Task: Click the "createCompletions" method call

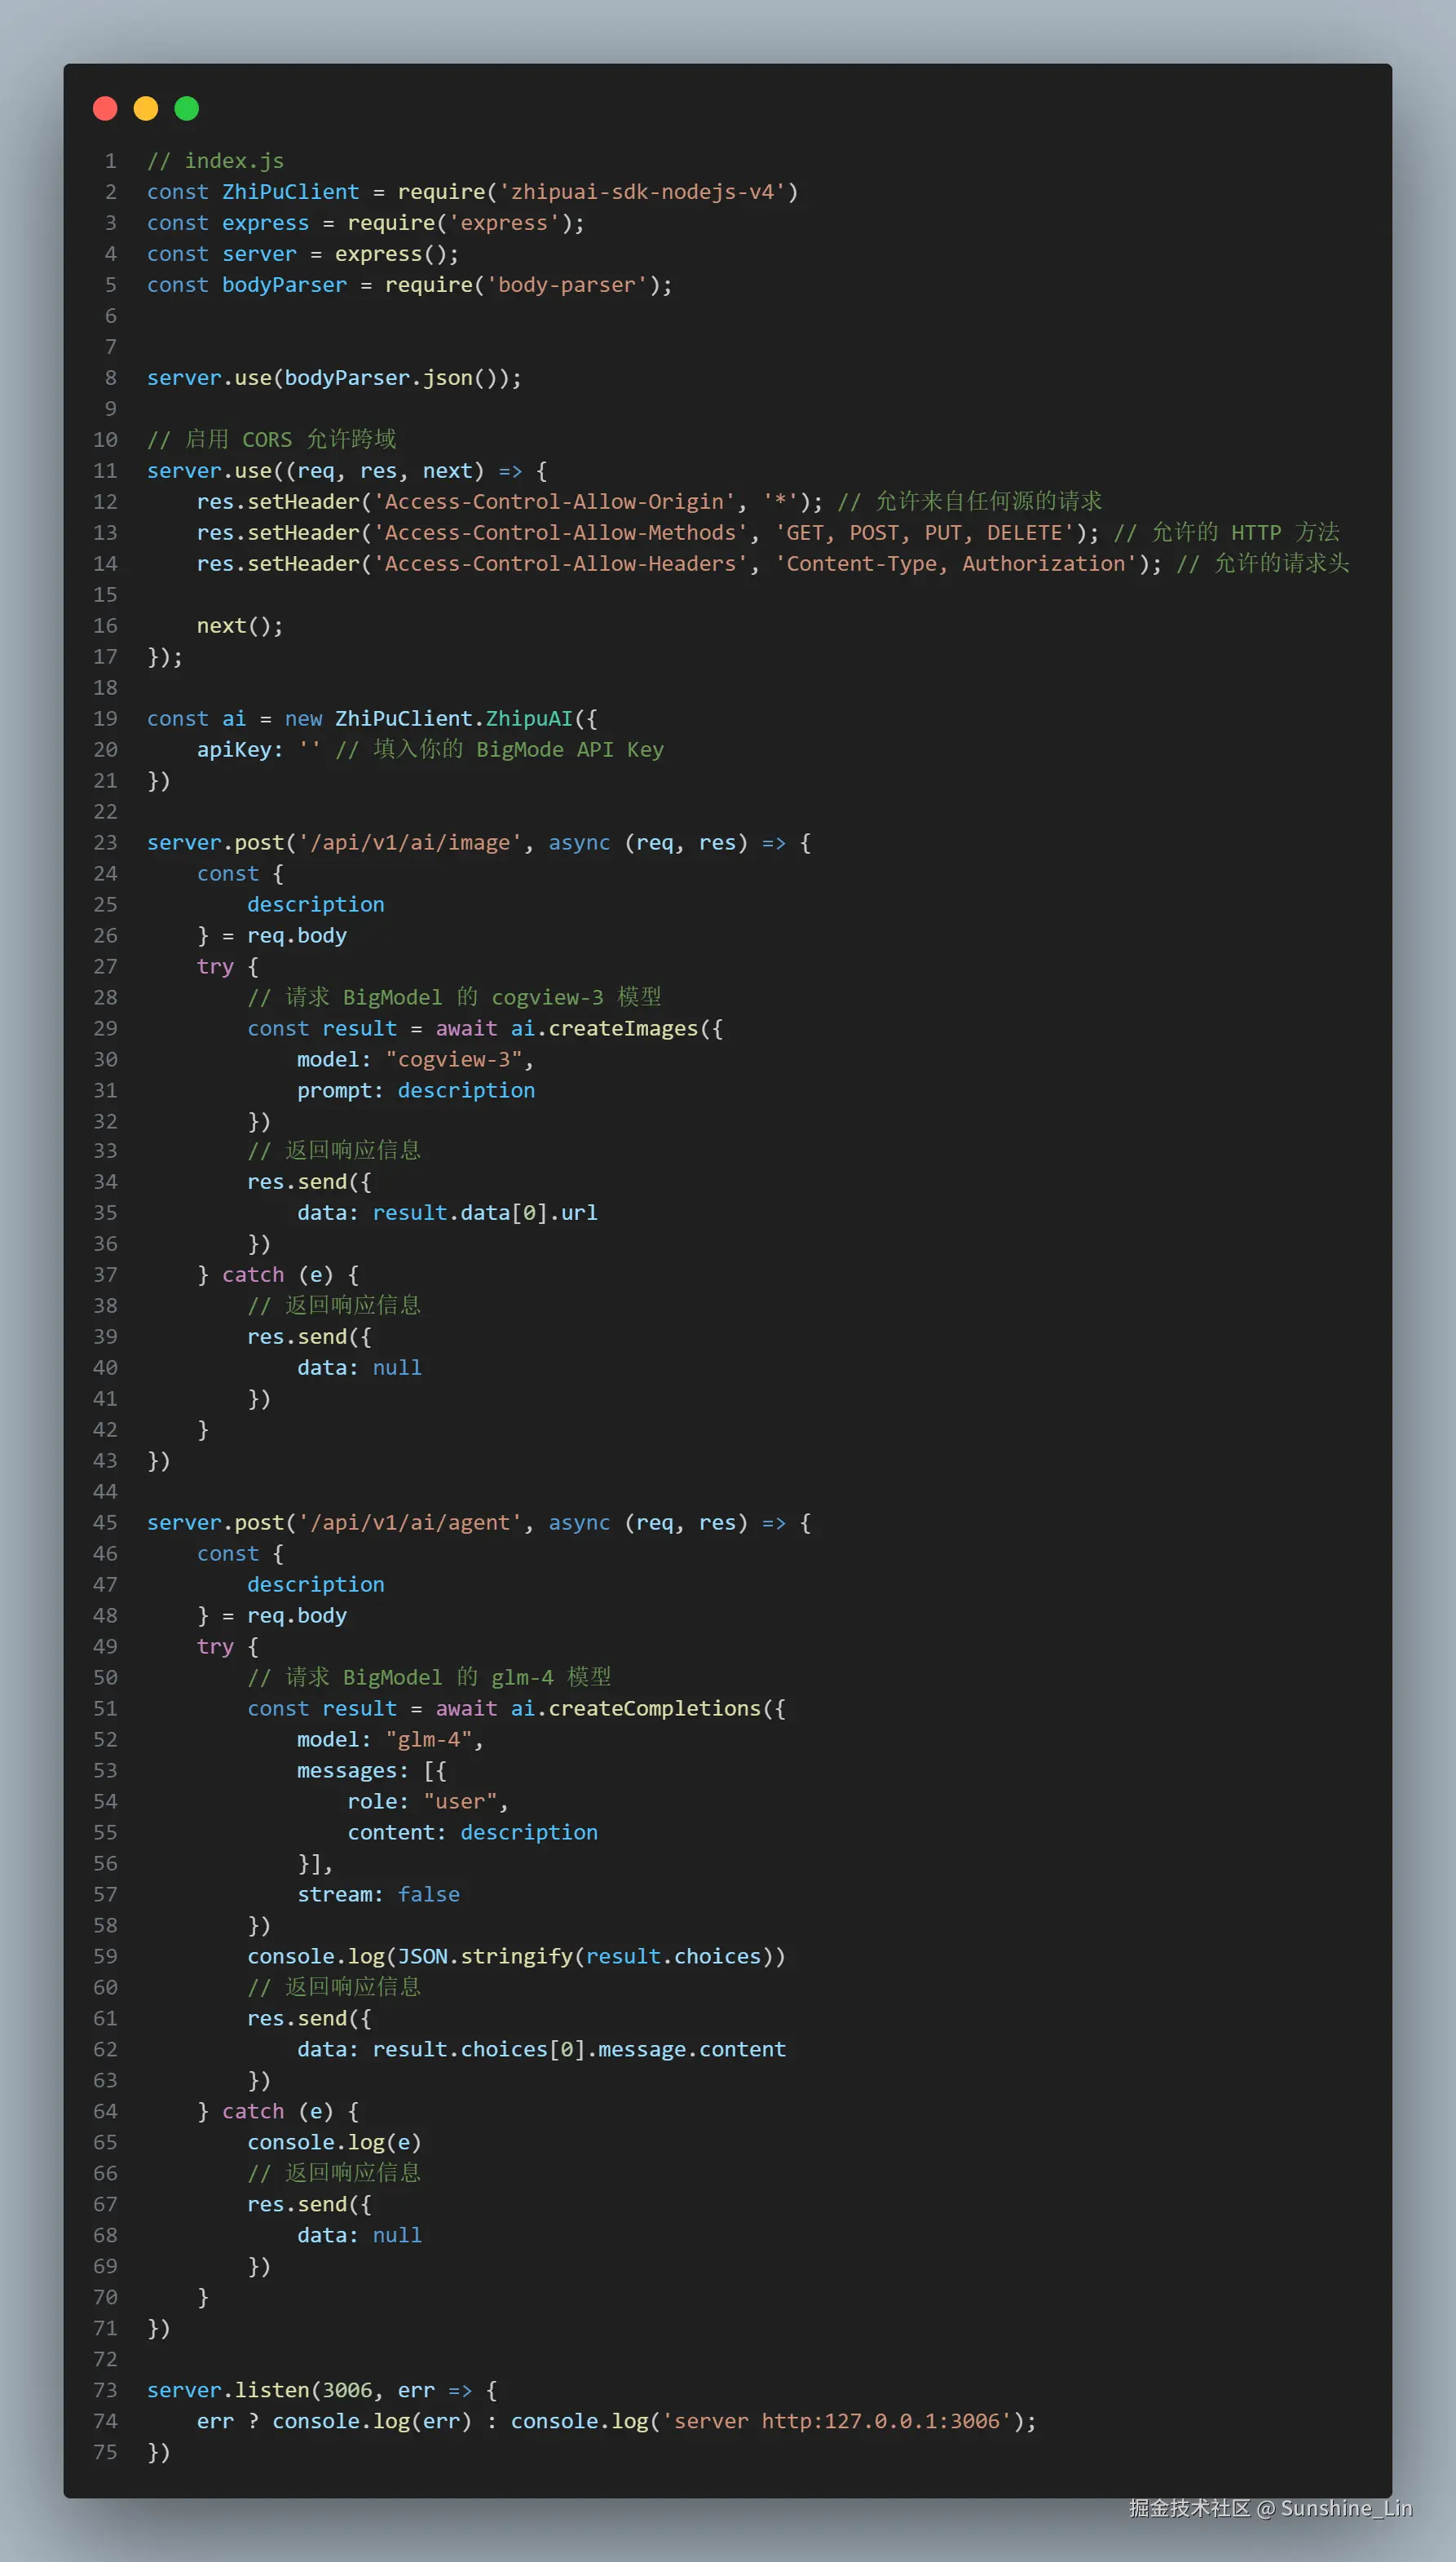Action: [x=654, y=1709]
